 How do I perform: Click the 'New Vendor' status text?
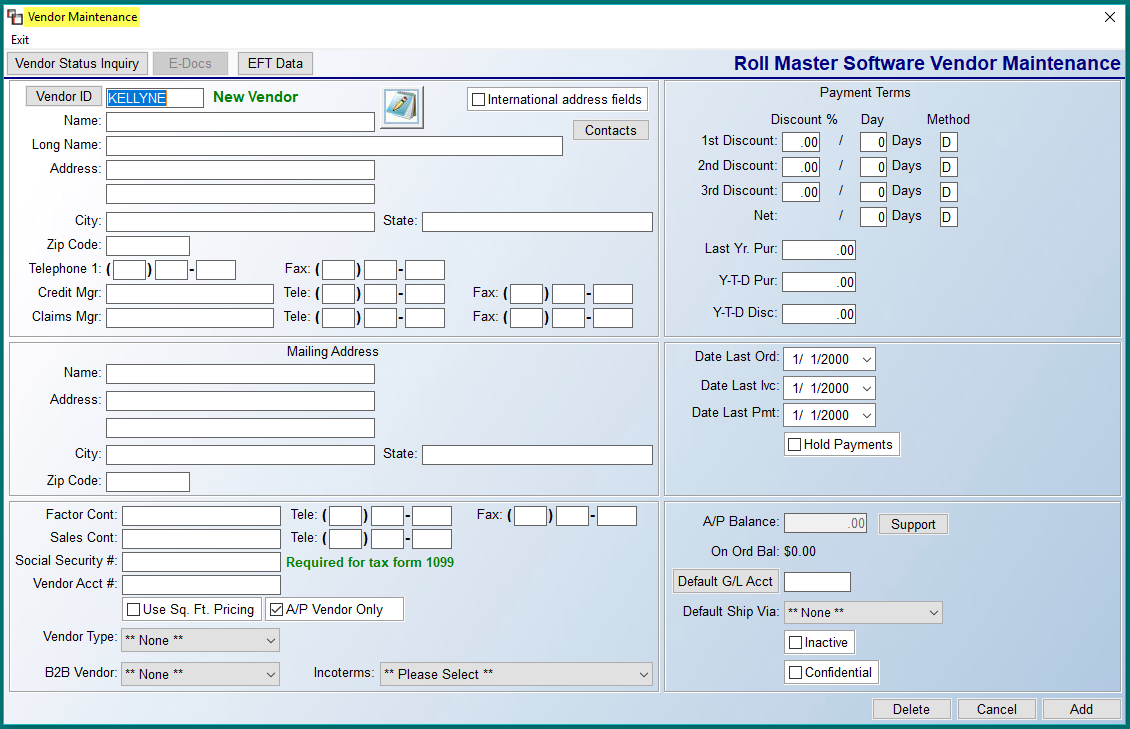(x=255, y=97)
